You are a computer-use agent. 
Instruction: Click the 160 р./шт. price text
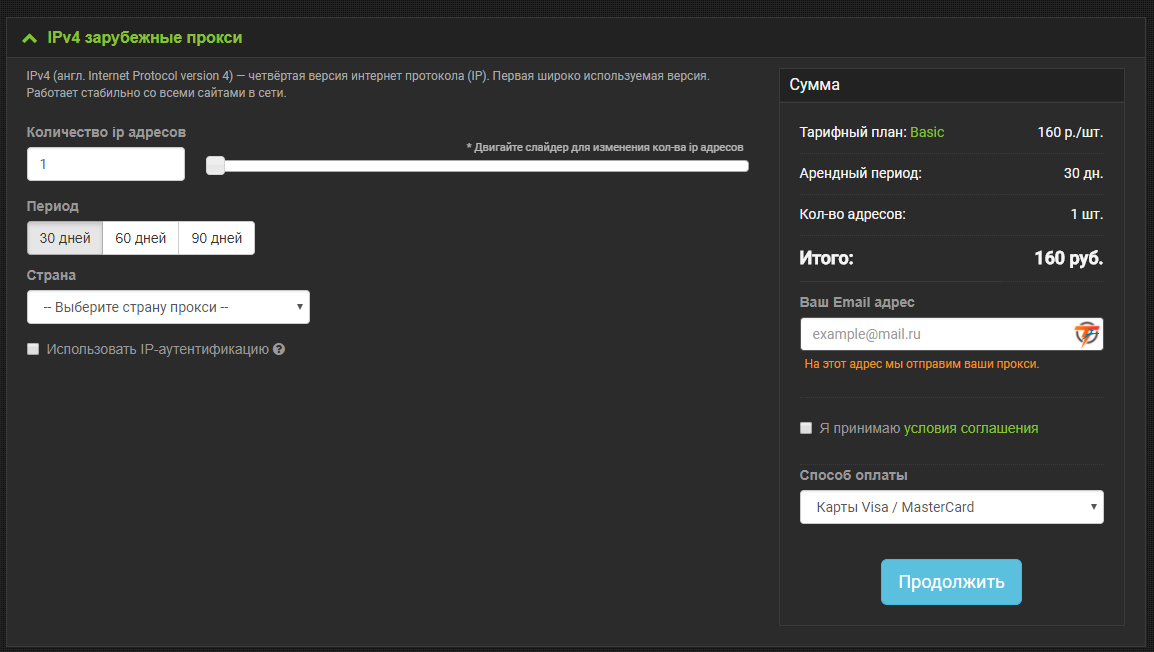[1070, 132]
